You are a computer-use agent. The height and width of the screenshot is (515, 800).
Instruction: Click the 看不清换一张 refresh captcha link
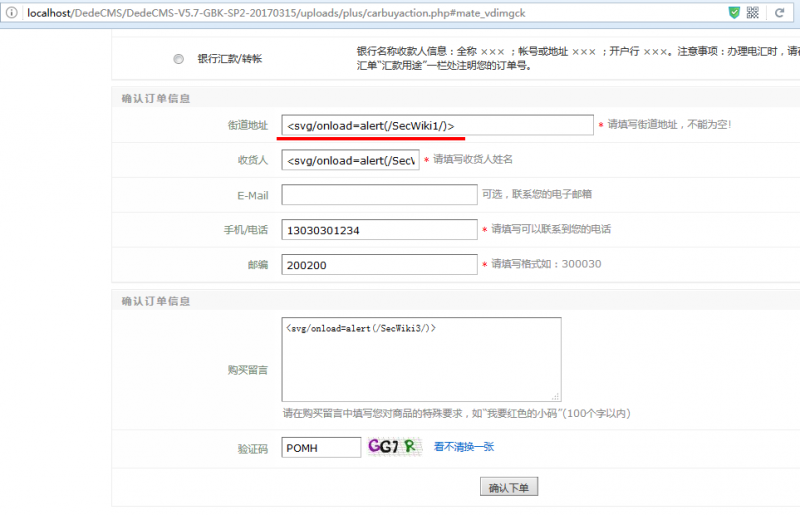(463, 447)
